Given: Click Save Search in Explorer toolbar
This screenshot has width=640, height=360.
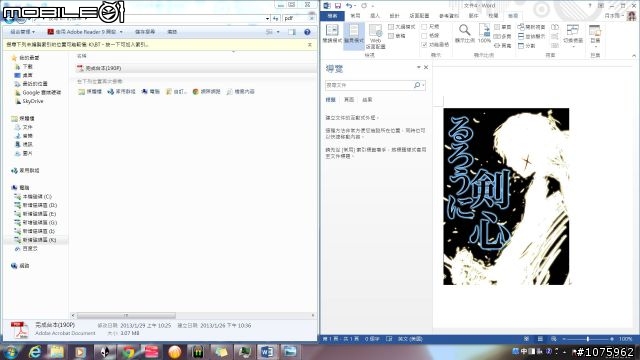Looking at the screenshot, I should [x=145, y=32].
